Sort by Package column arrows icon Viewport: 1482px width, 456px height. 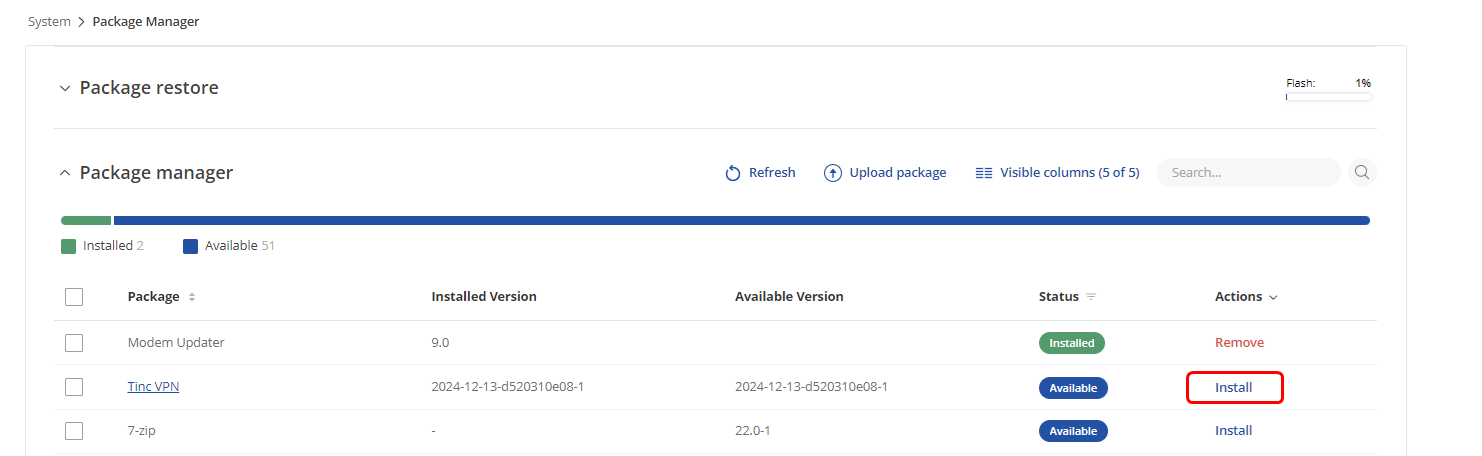tap(192, 297)
